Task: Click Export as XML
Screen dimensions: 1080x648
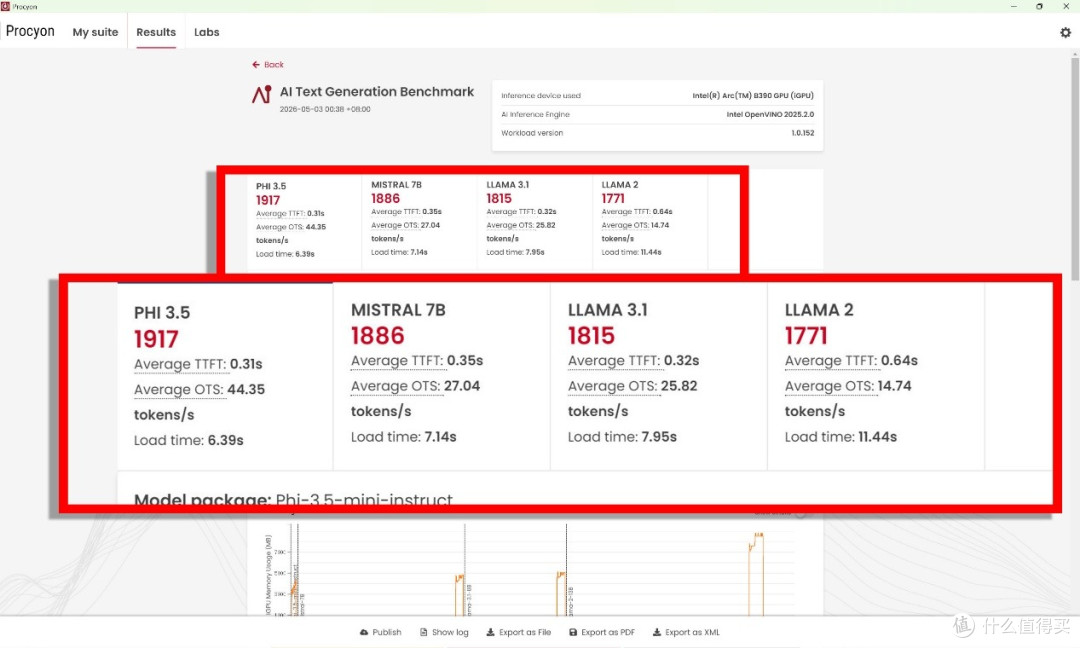Action: click(x=686, y=632)
